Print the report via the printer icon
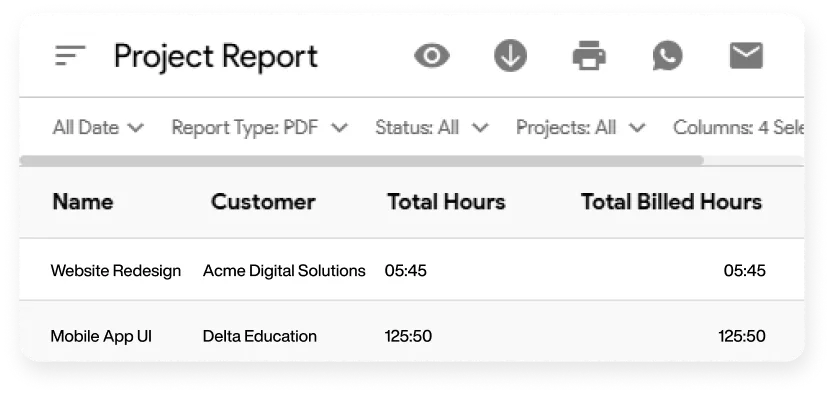Screen dimensions: 832x394 (x=589, y=56)
